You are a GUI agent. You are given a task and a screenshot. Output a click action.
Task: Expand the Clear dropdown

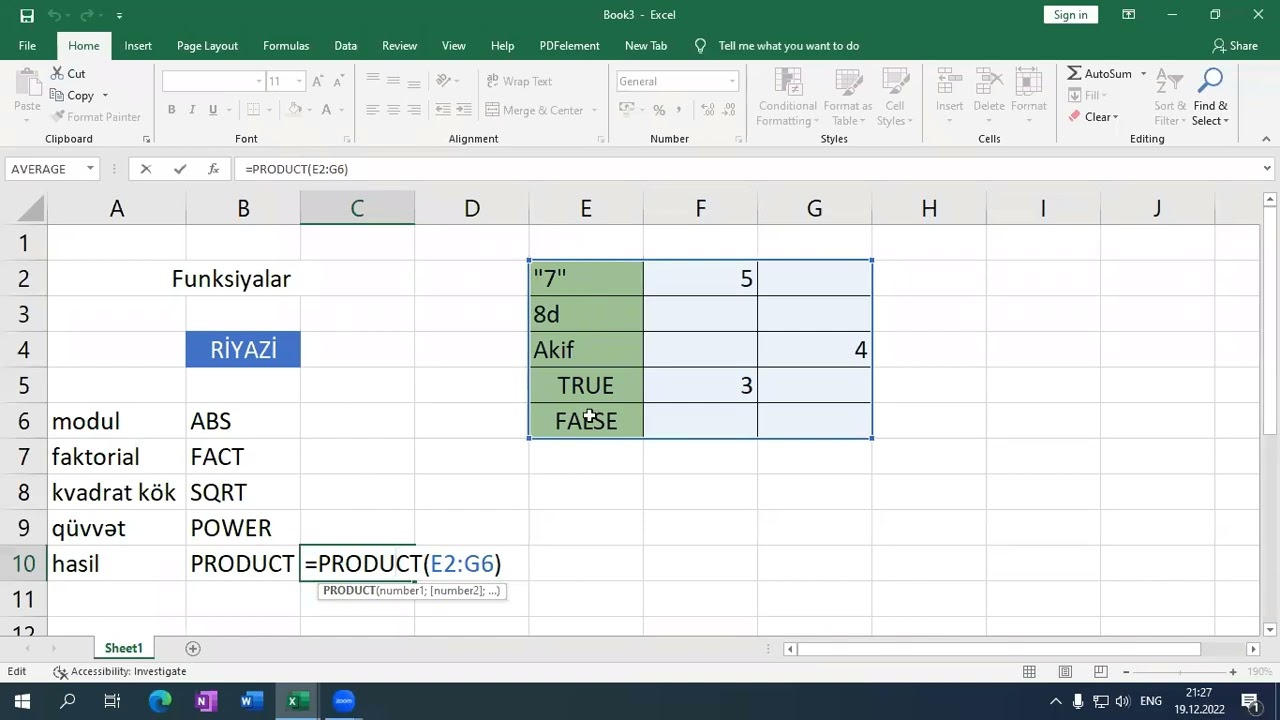click(x=1116, y=117)
